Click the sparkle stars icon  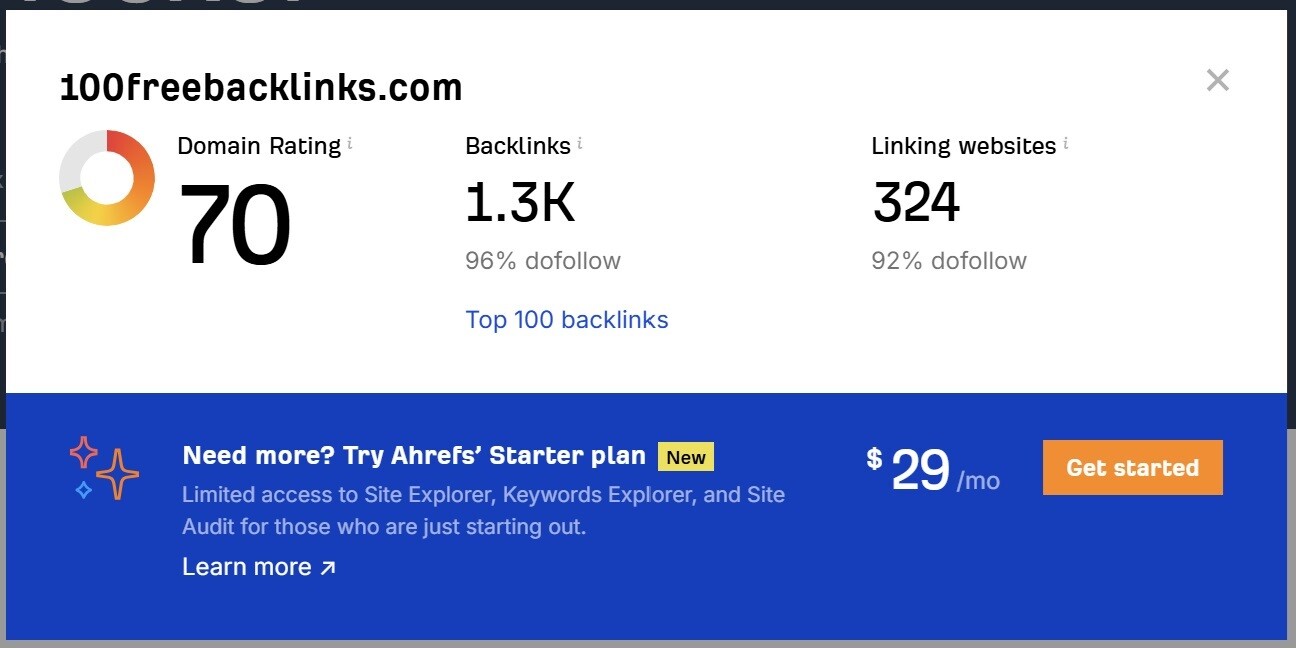click(104, 468)
